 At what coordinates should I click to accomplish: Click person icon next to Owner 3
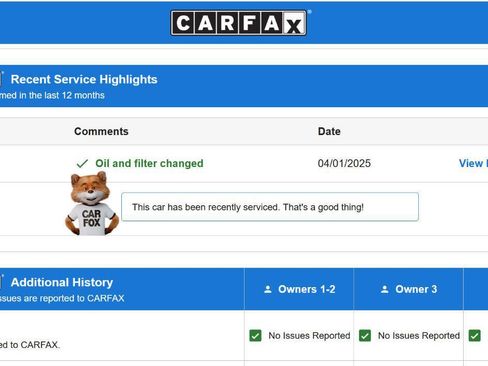(x=385, y=289)
